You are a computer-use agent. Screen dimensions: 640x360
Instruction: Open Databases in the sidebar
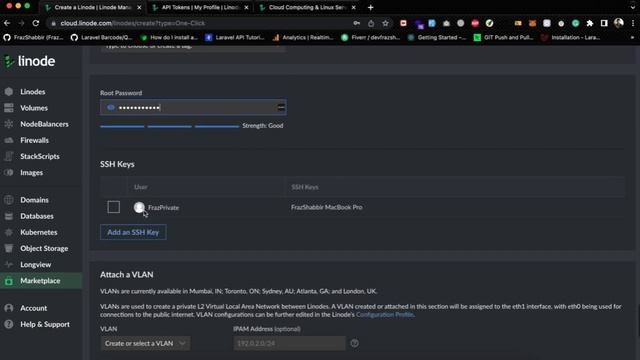point(37,216)
